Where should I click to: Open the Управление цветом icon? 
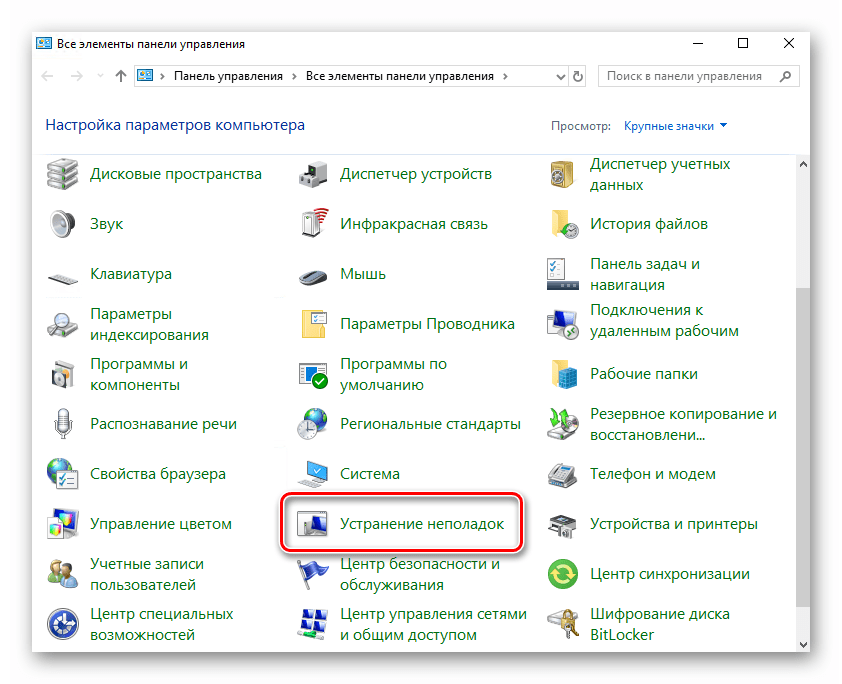pyautogui.click(x=63, y=524)
